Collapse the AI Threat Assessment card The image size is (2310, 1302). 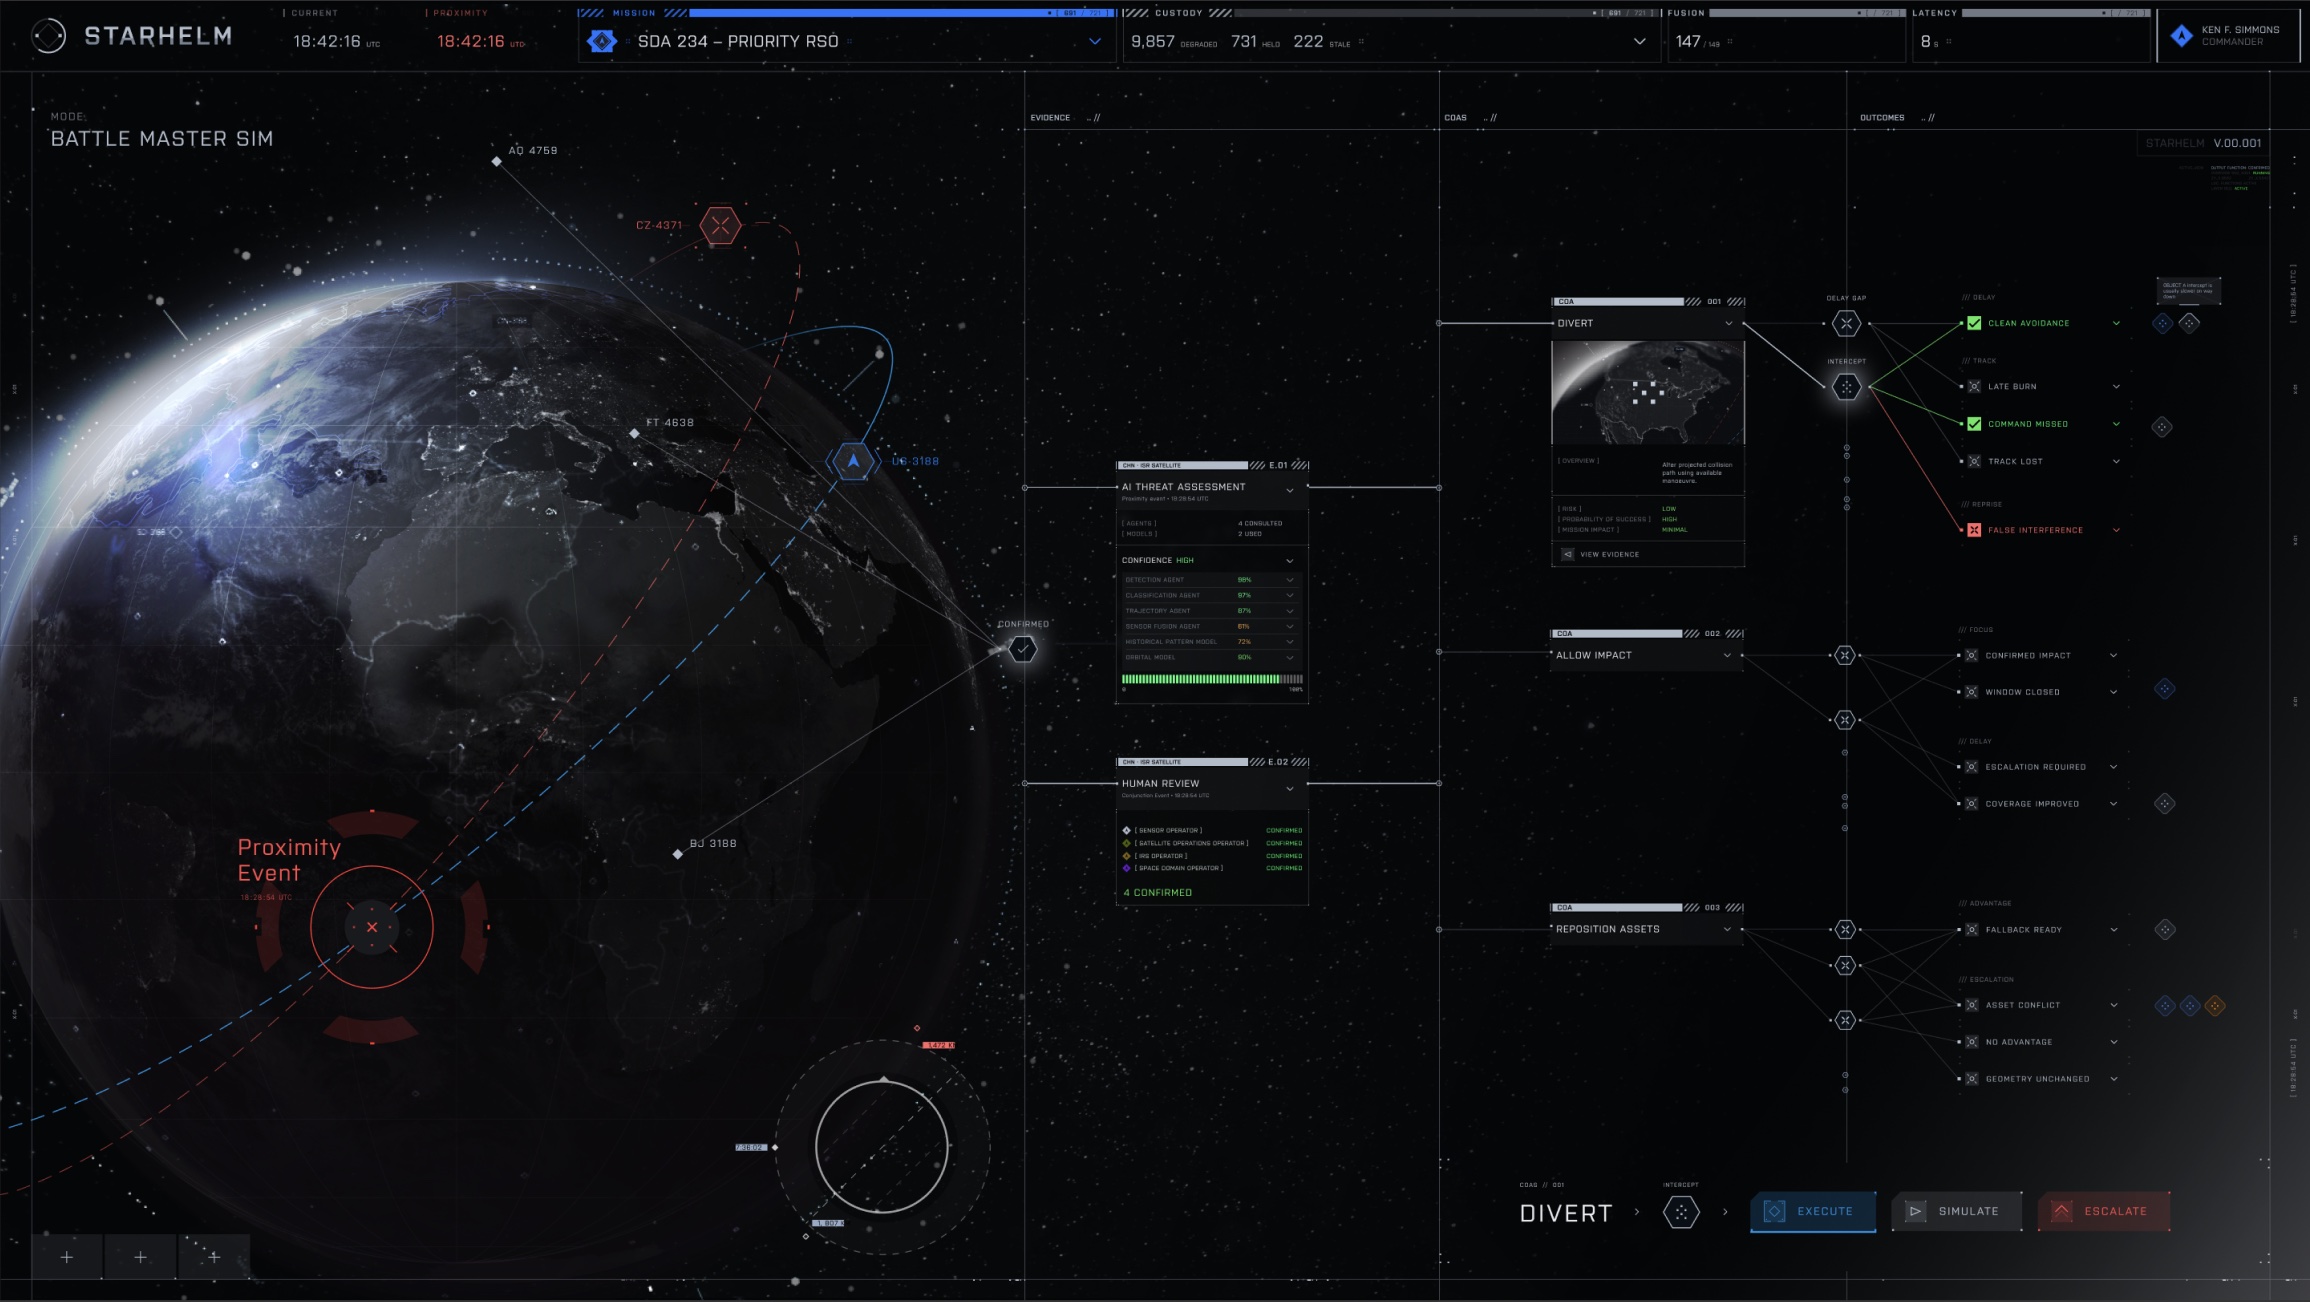point(1290,490)
